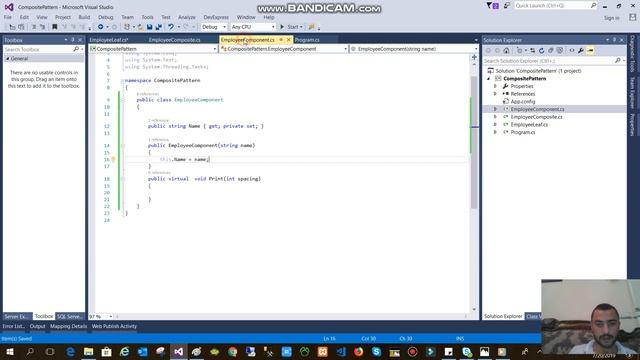640x360 pixels.
Task: Click the Toolbox search magnifier icon
Action: [x=76, y=49]
